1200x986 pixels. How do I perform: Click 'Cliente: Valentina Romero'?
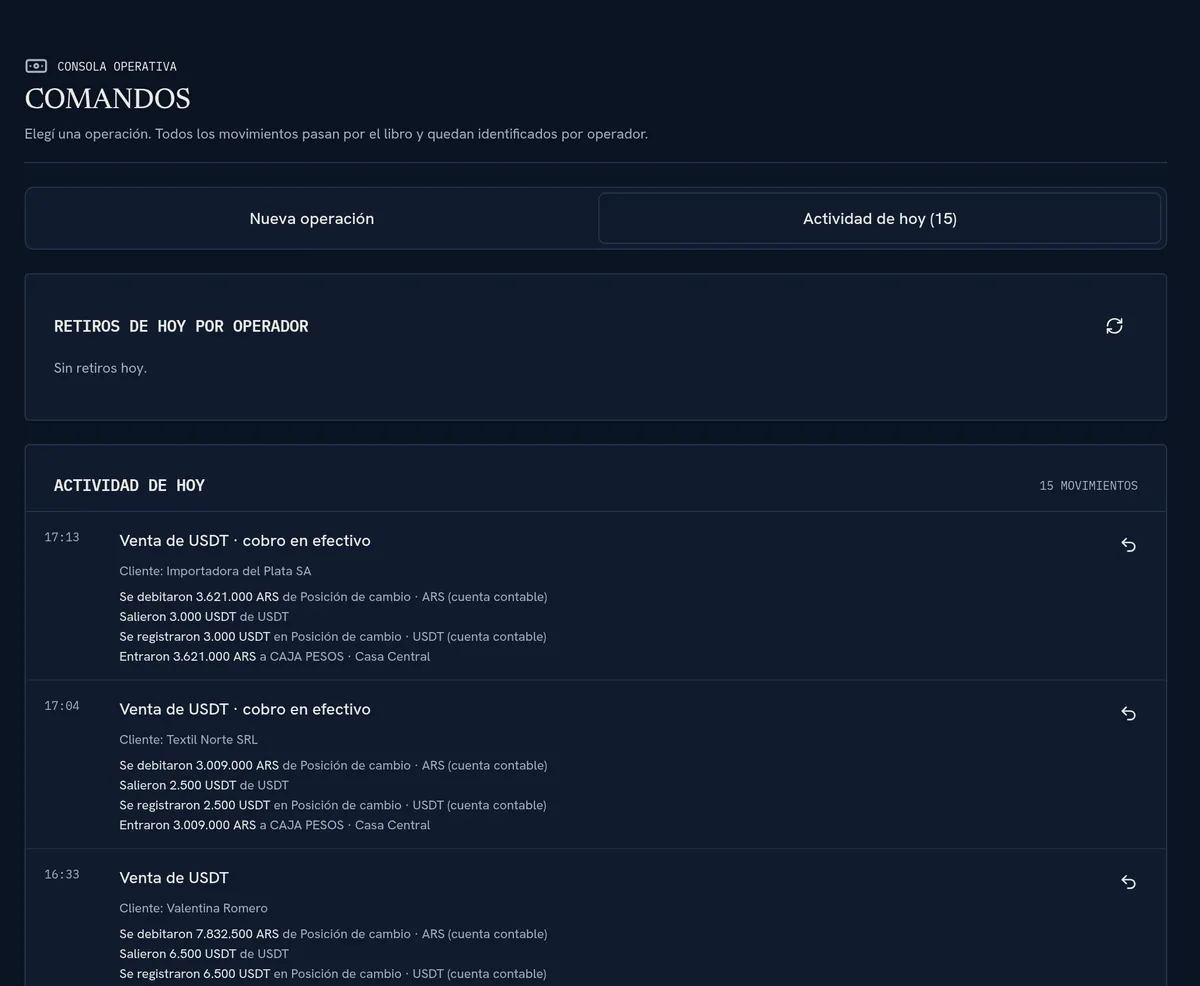click(193, 908)
